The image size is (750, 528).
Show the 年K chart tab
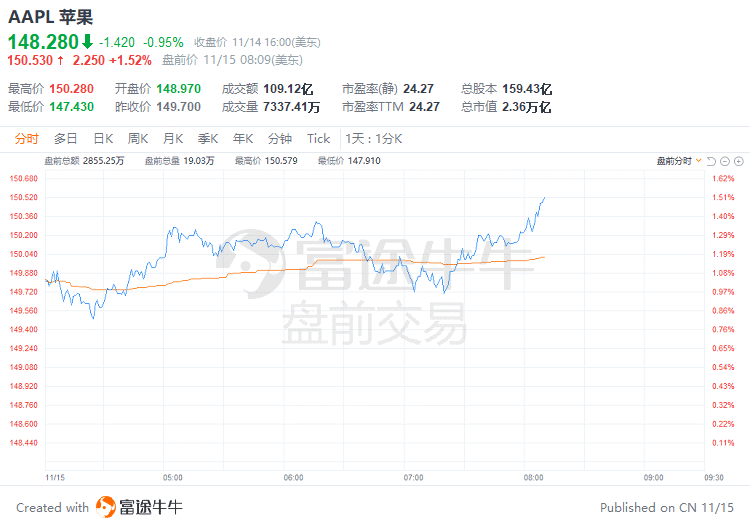pyautogui.click(x=243, y=139)
